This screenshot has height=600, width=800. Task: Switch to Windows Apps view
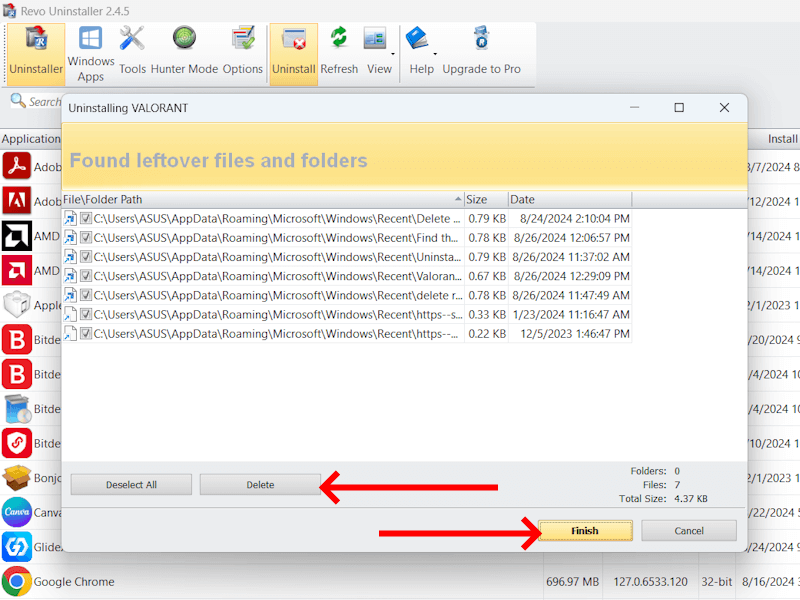(91, 50)
